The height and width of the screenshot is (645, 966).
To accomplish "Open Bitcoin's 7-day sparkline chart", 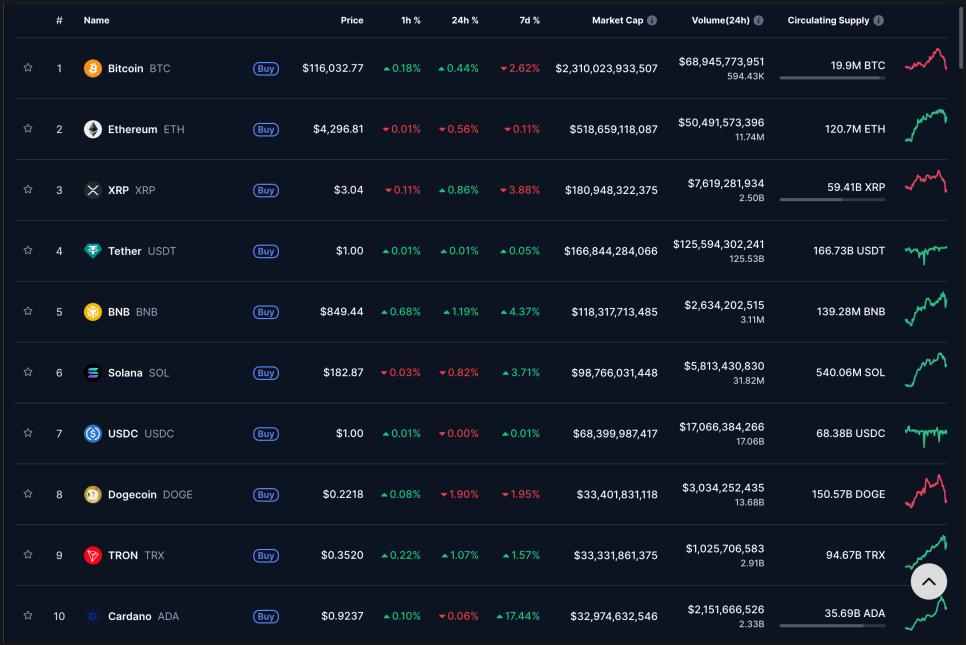I will pos(926,60).
